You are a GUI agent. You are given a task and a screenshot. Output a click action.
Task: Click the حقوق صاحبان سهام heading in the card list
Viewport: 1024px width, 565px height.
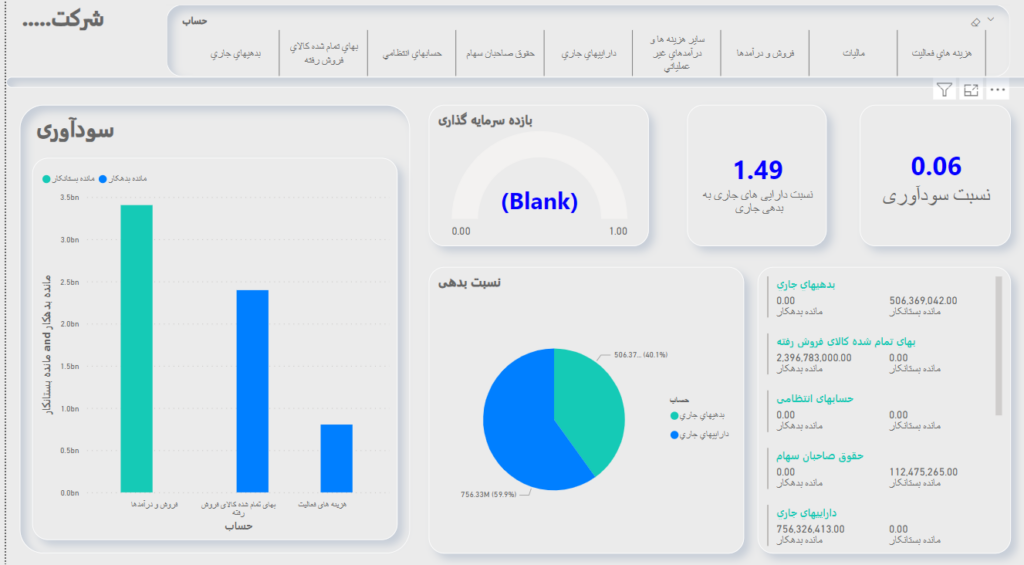click(x=820, y=456)
